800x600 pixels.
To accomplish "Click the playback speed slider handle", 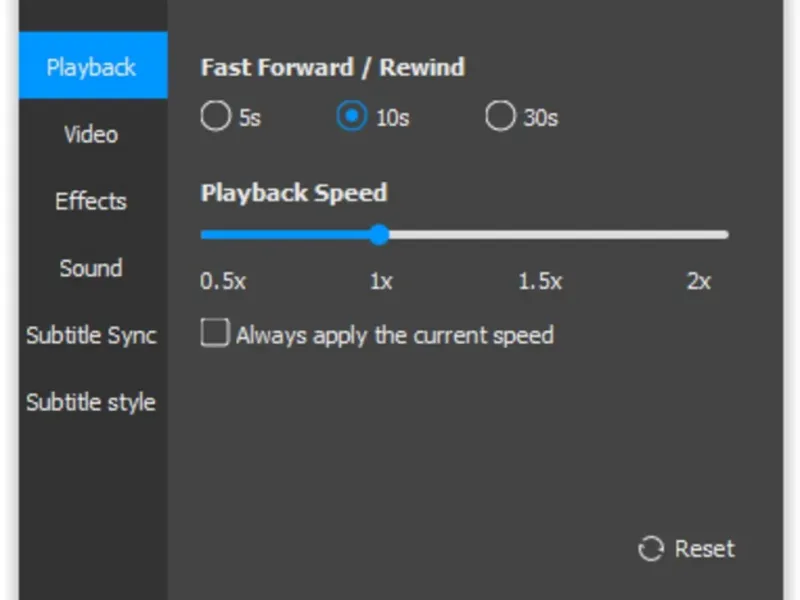I will (378, 235).
